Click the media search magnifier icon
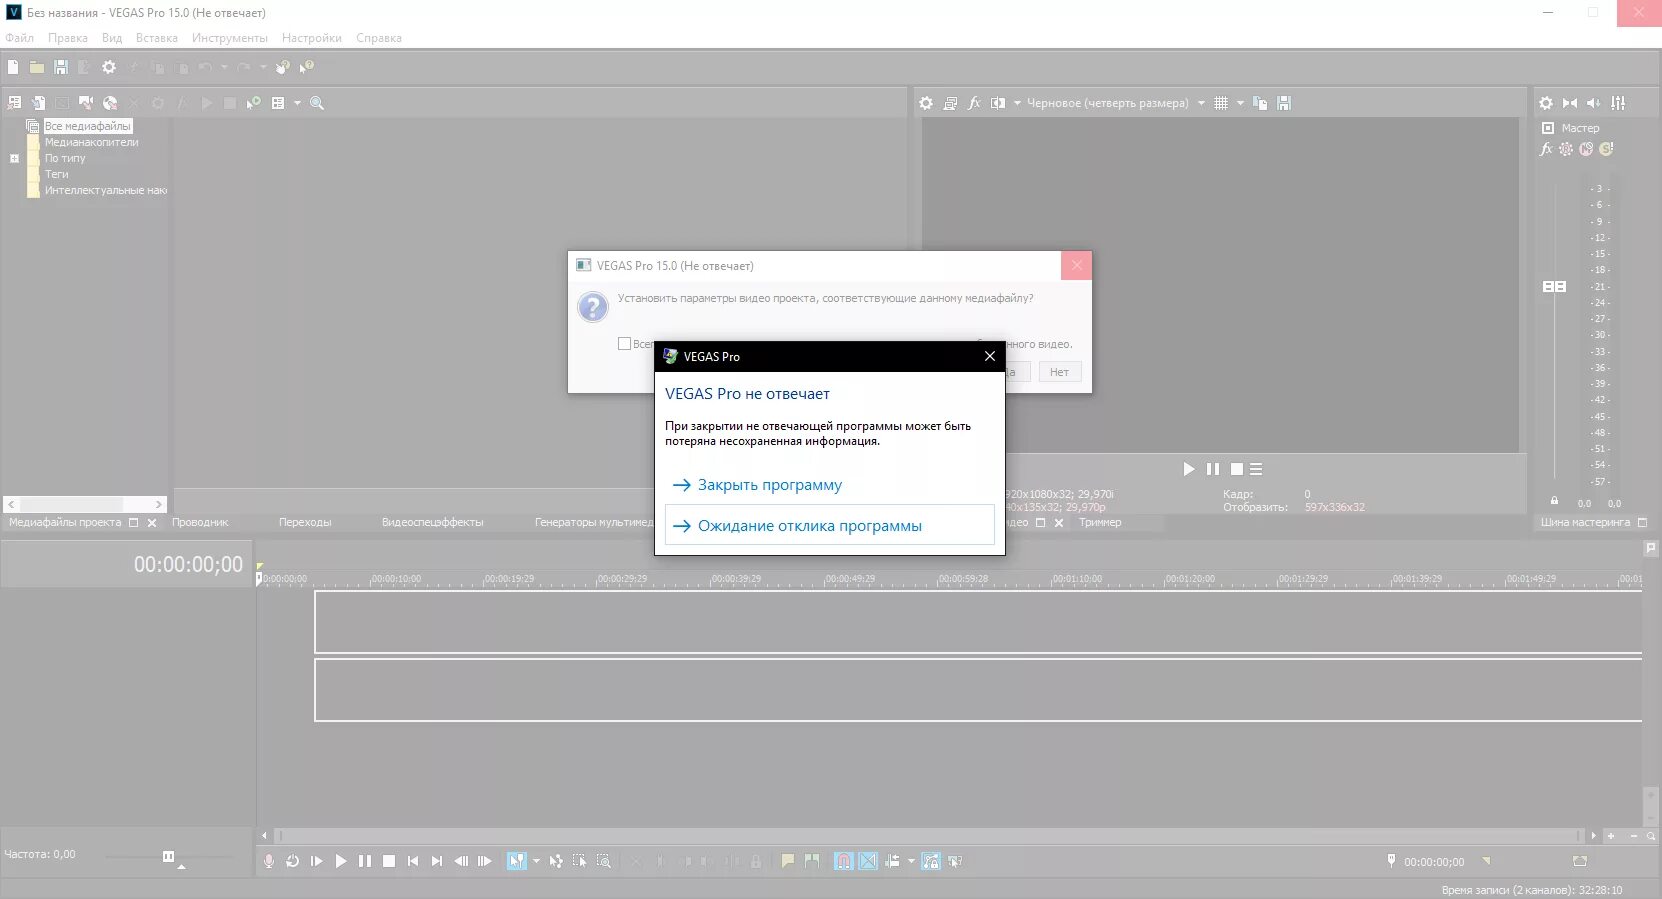This screenshot has height=899, width=1662. point(317,103)
